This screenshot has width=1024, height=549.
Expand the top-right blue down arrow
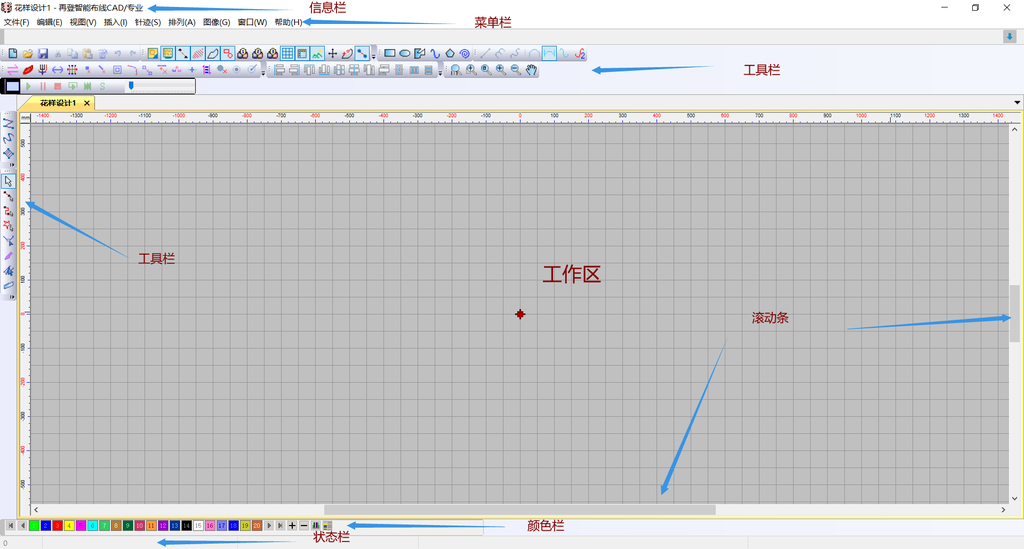[x=1010, y=36]
